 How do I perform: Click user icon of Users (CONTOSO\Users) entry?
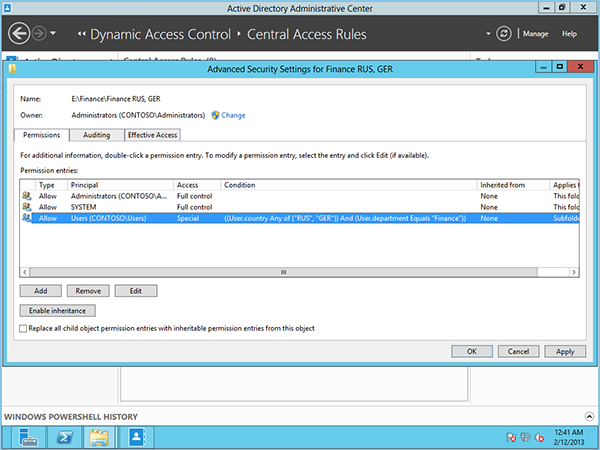26,218
